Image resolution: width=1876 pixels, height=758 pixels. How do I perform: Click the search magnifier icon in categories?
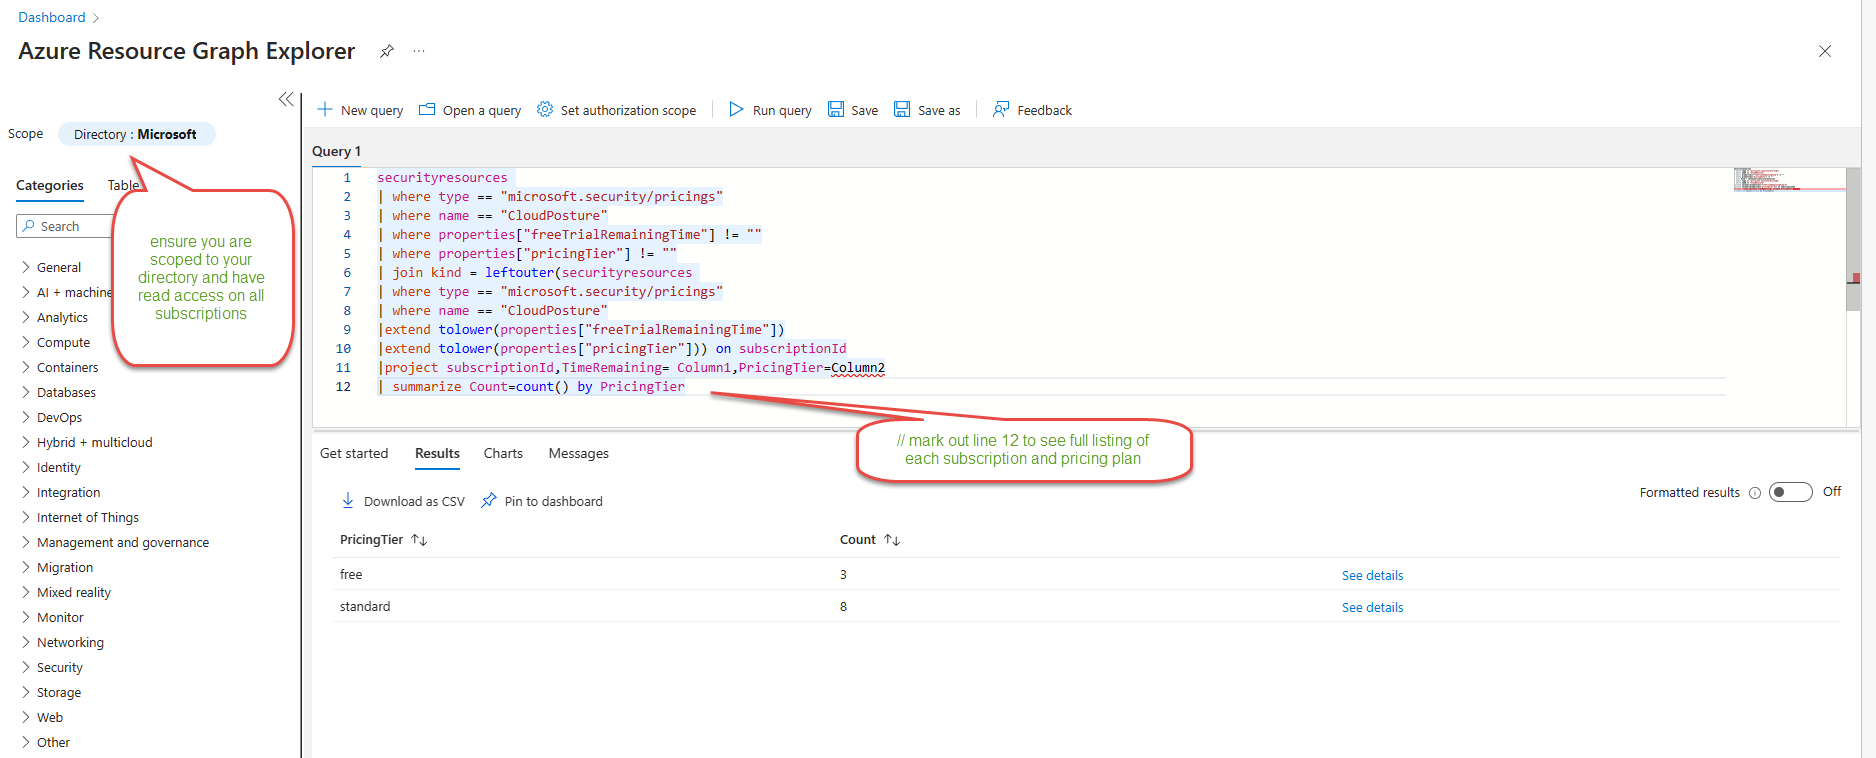pyautogui.click(x=29, y=226)
